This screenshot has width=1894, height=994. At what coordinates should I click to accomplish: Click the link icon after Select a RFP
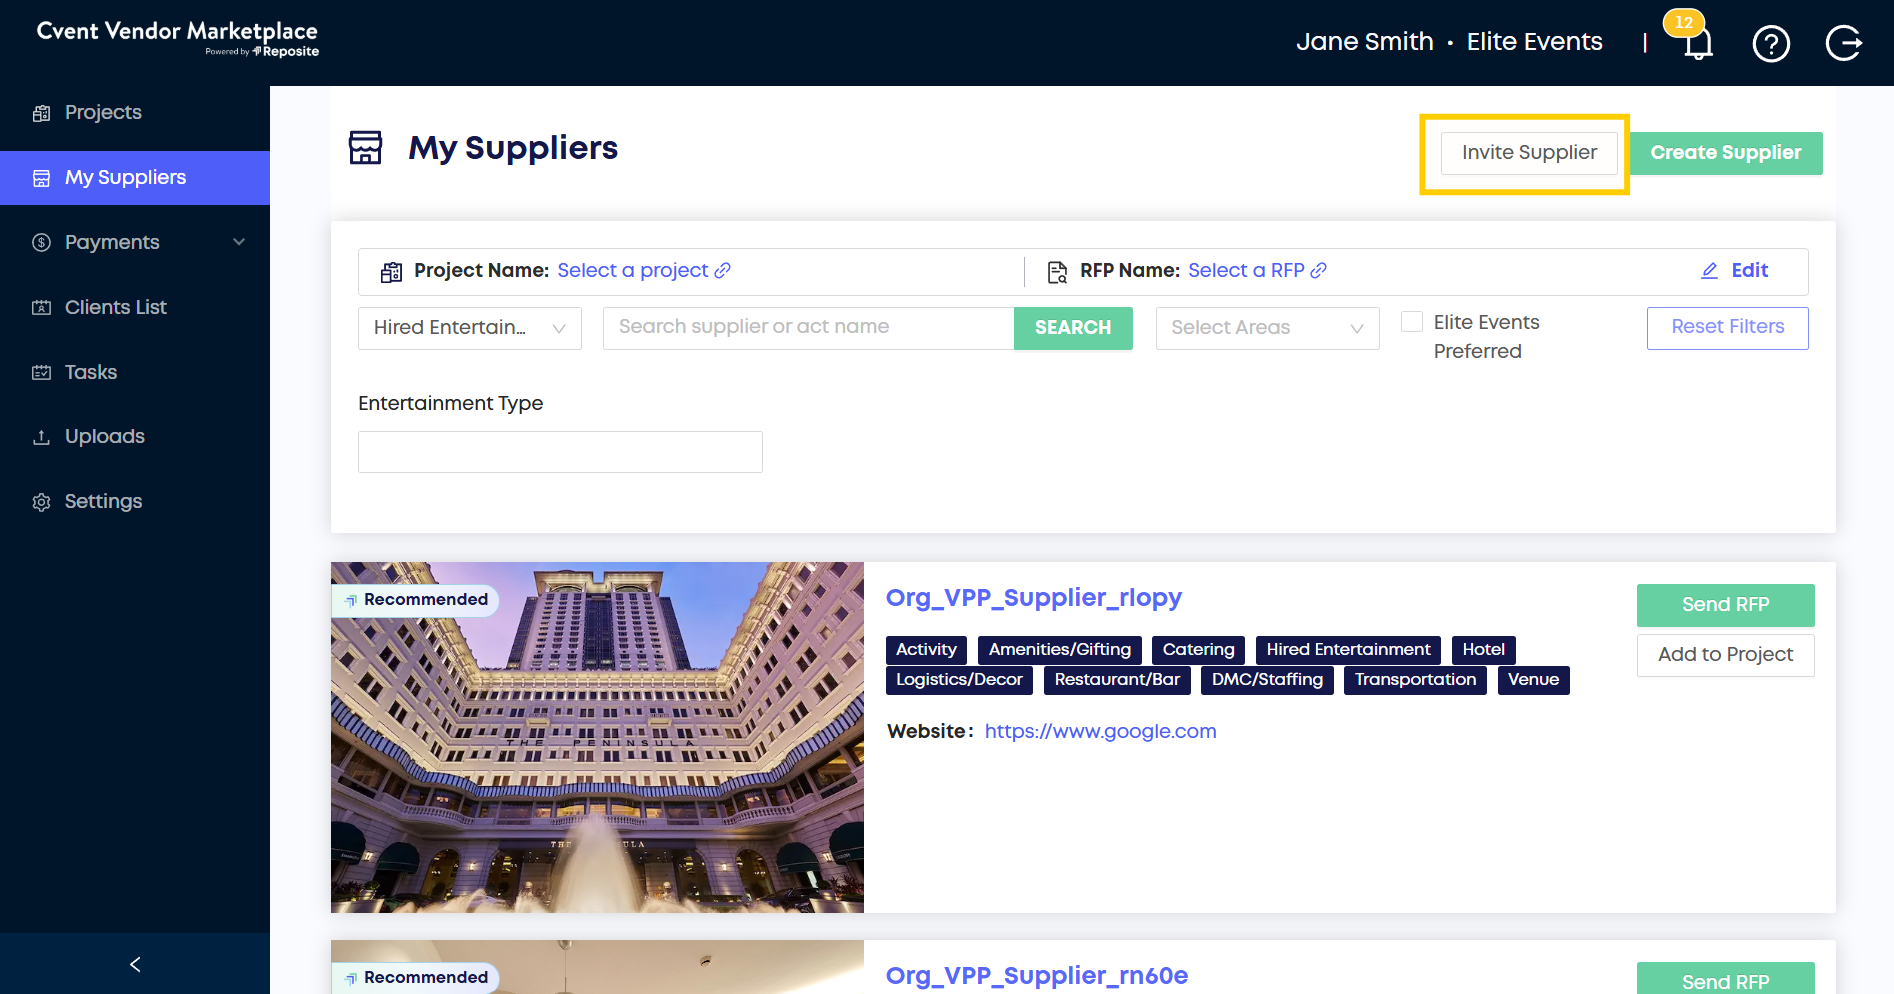[1319, 270]
